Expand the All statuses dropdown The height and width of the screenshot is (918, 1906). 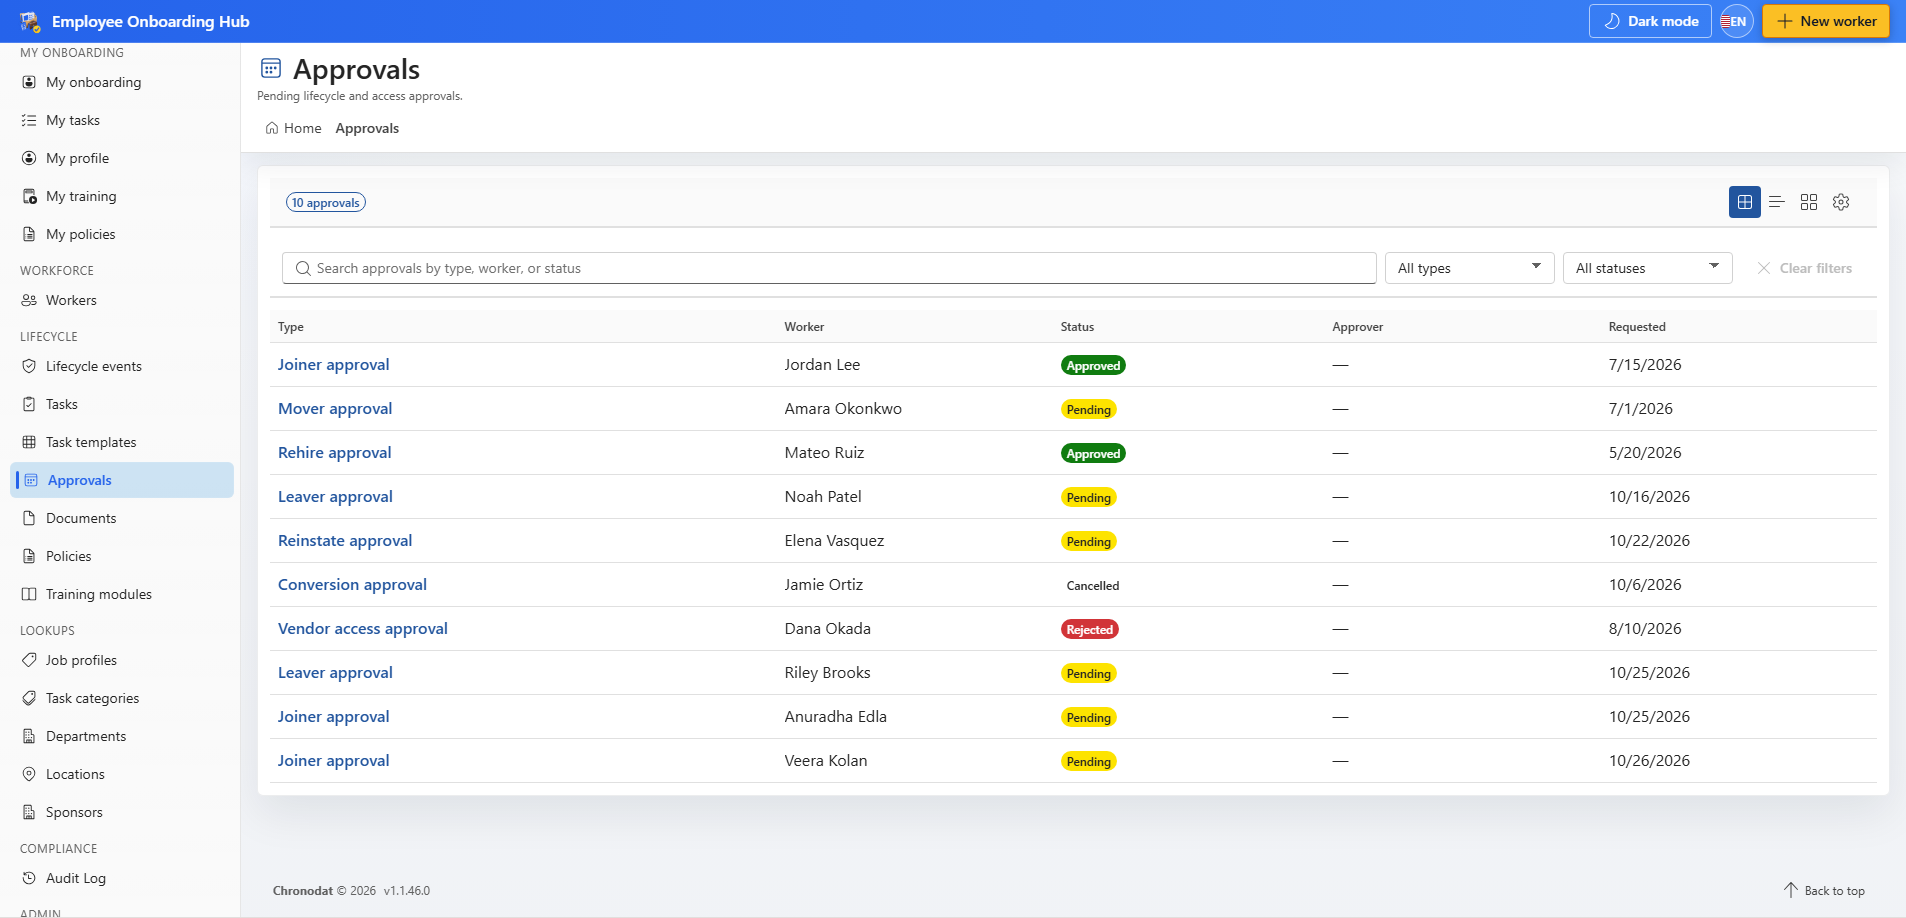click(1647, 268)
